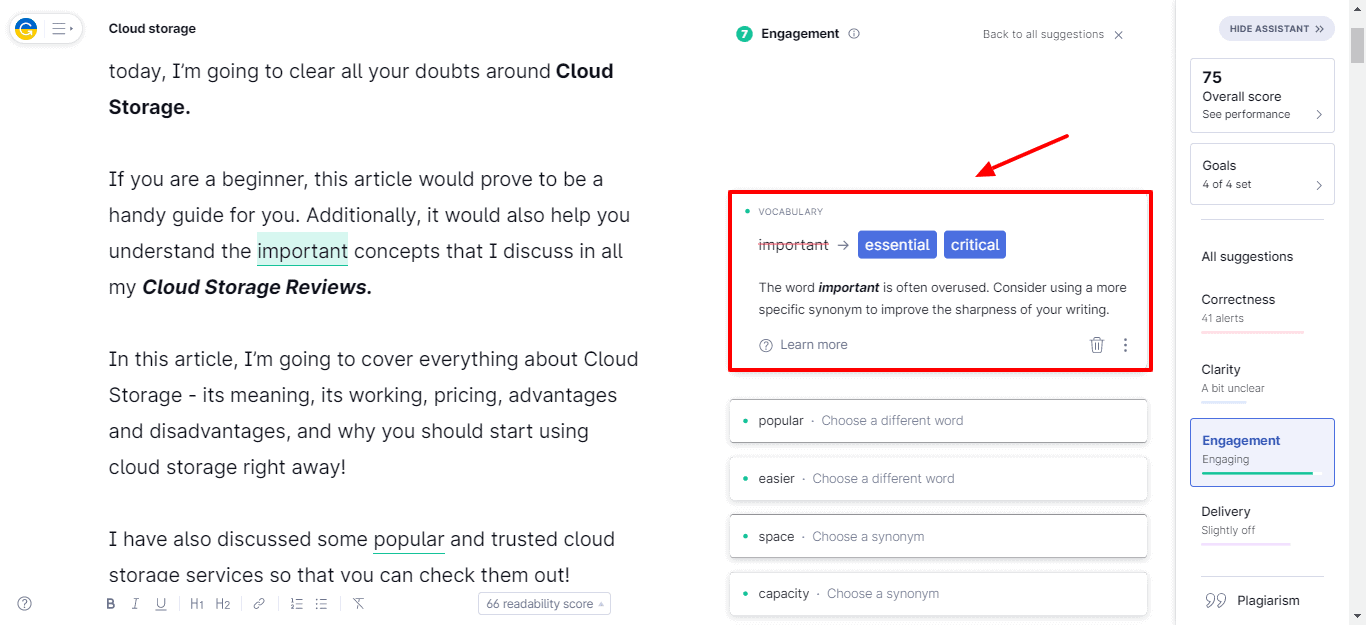Open more options on the vocabulary card
Image resolution: width=1366 pixels, height=625 pixels.
coord(1125,345)
